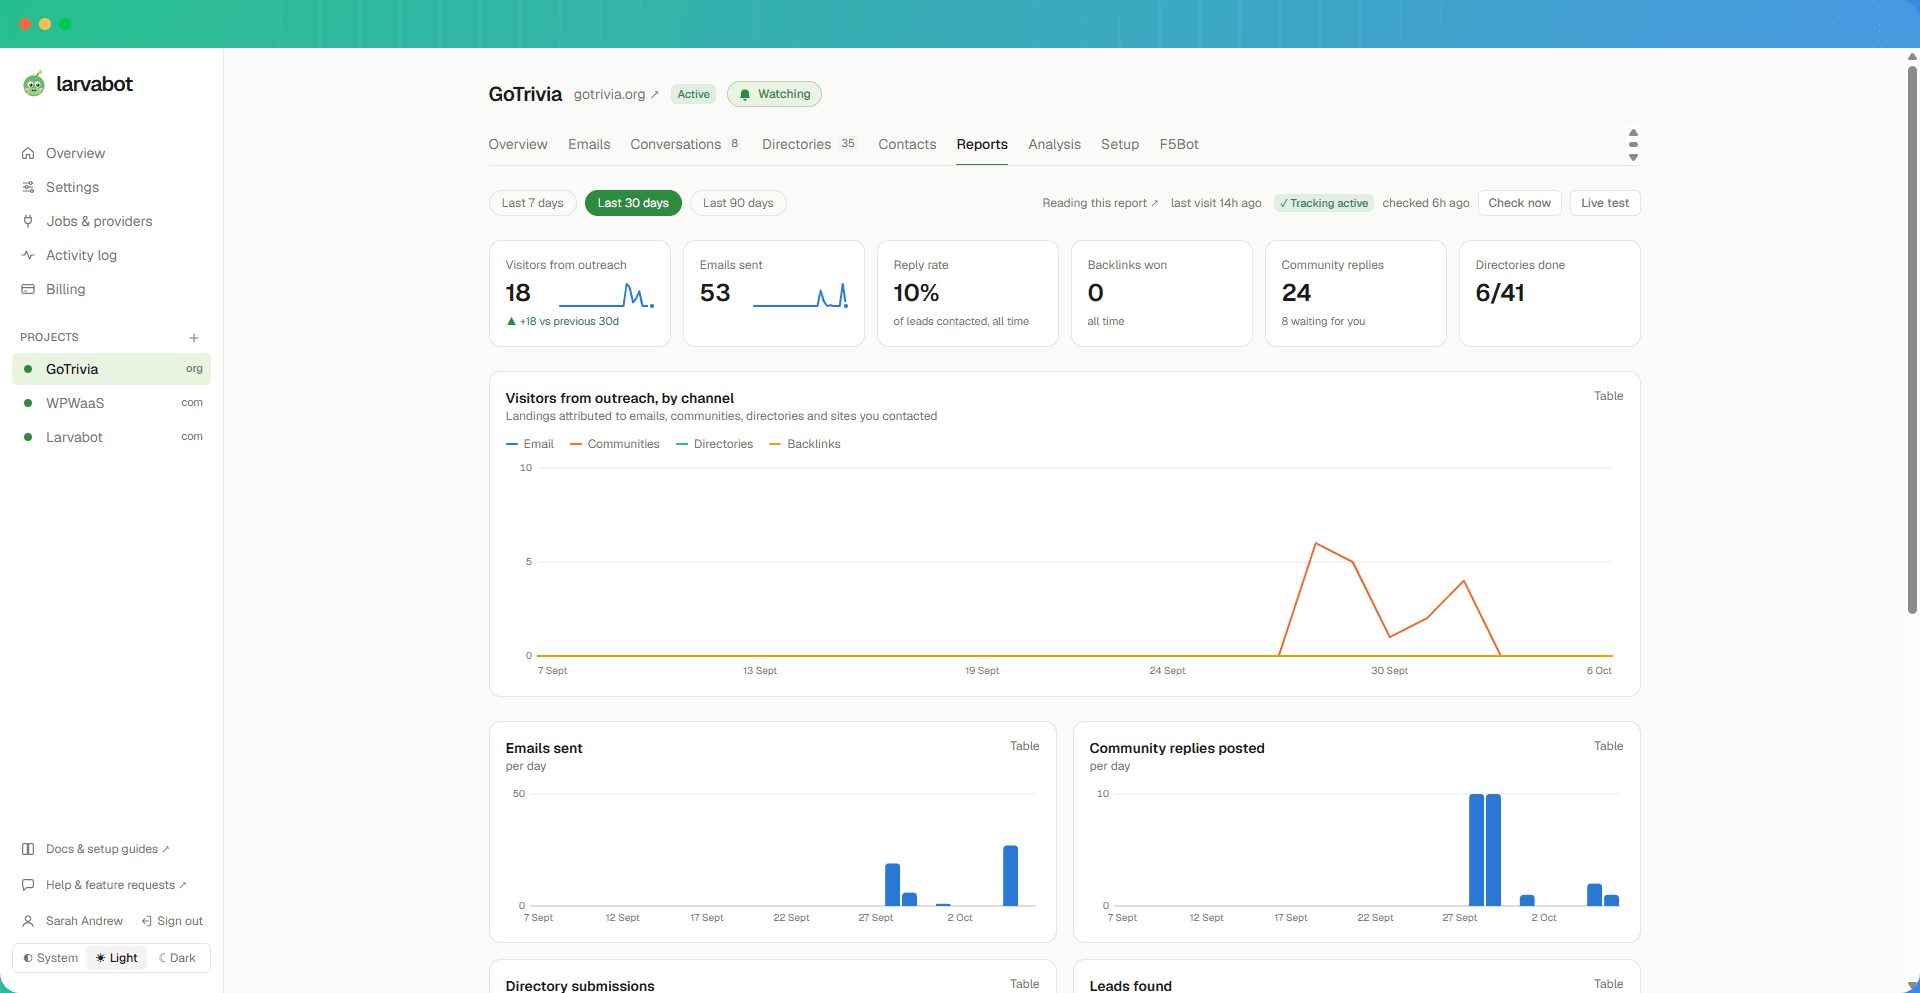Screen dimensions: 1920x993
Task: Click the Docs & setup guides book icon
Action: [28, 849]
